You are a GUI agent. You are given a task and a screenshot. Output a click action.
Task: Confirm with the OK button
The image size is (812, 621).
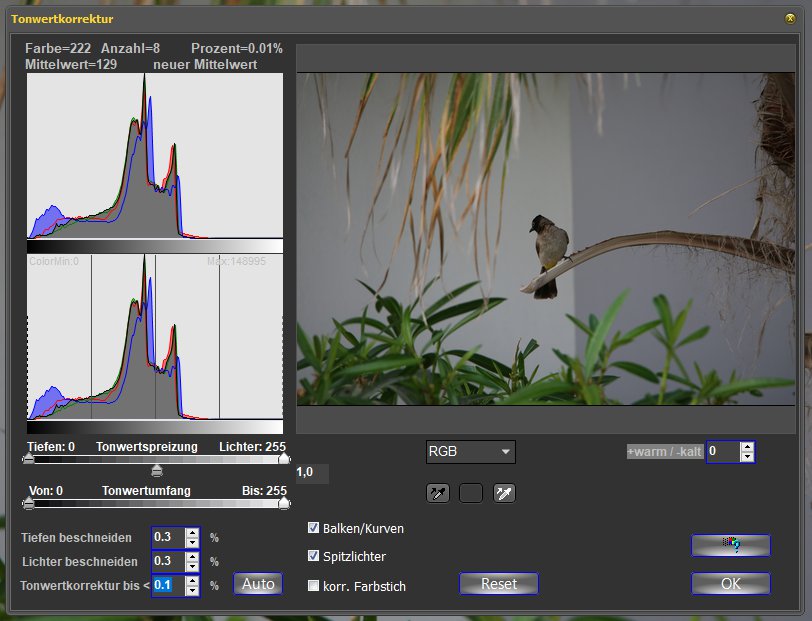pyautogui.click(x=730, y=583)
